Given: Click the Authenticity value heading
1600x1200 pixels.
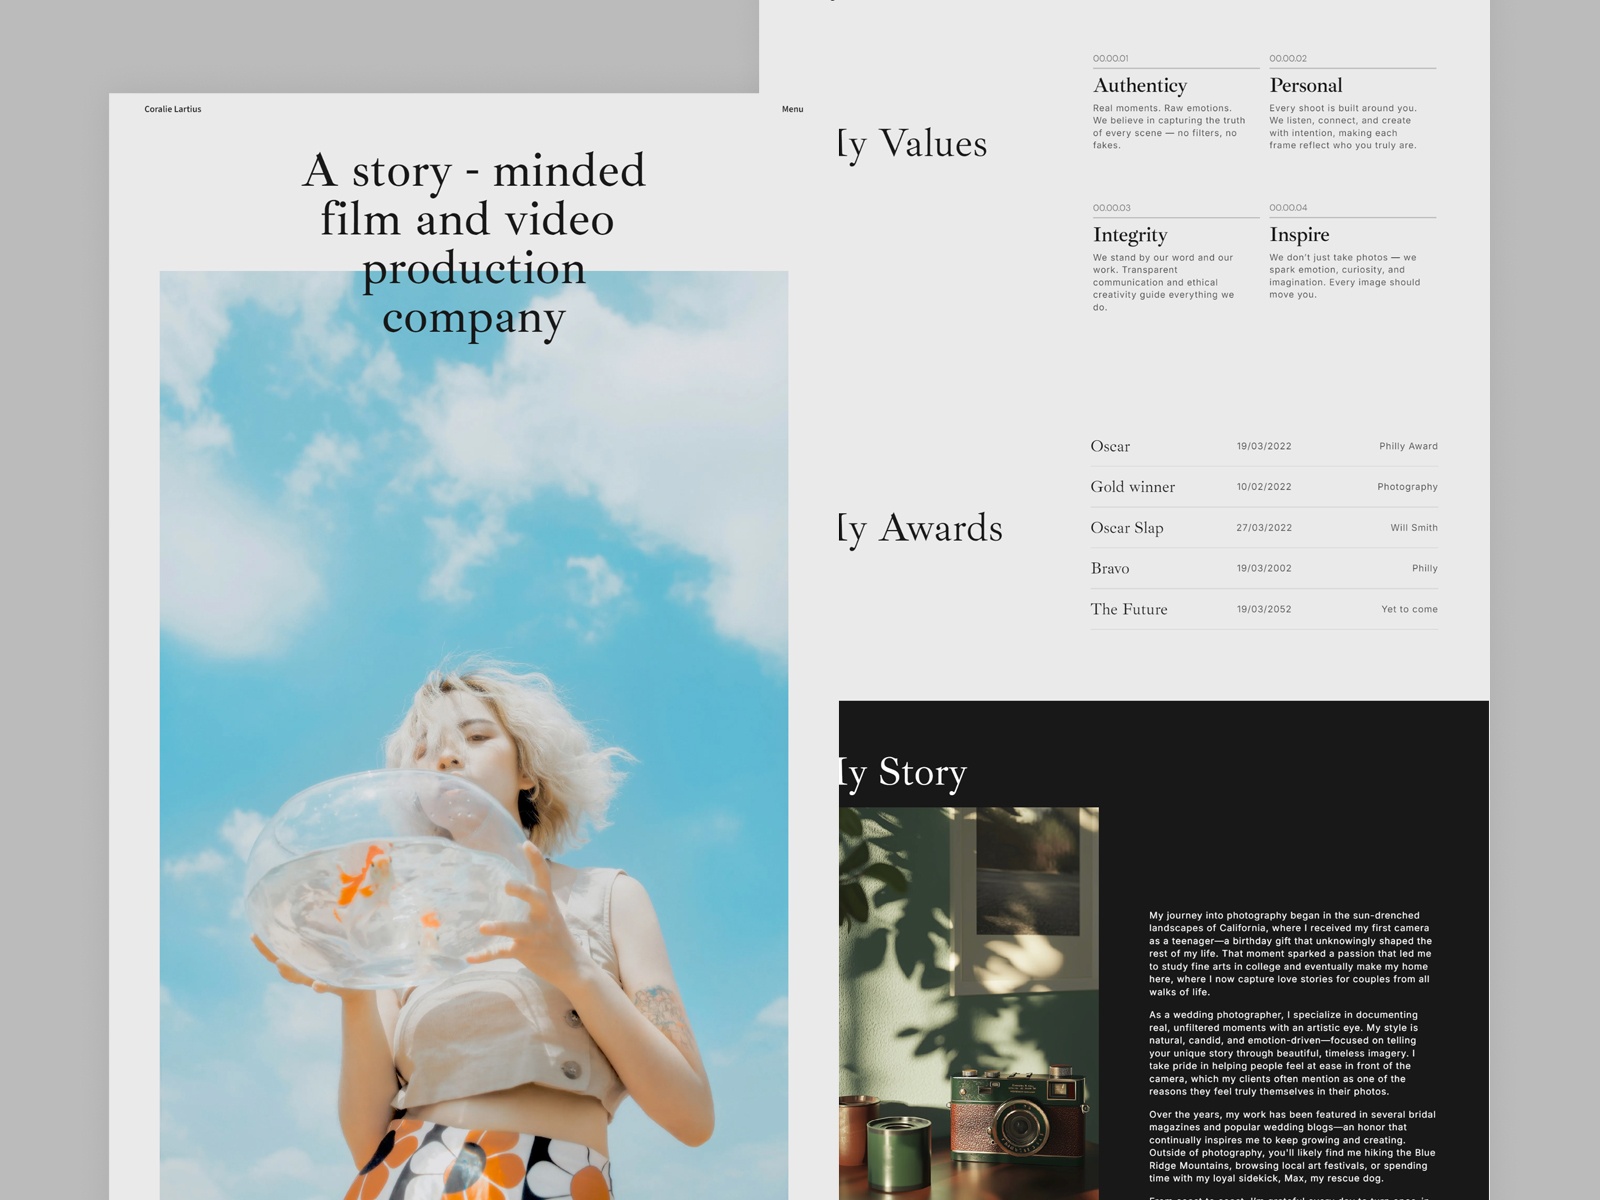Looking at the screenshot, I should (x=1140, y=85).
